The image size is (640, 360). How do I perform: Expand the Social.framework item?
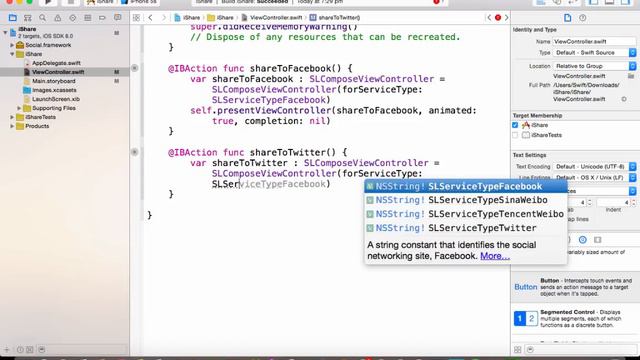click(x=12, y=45)
